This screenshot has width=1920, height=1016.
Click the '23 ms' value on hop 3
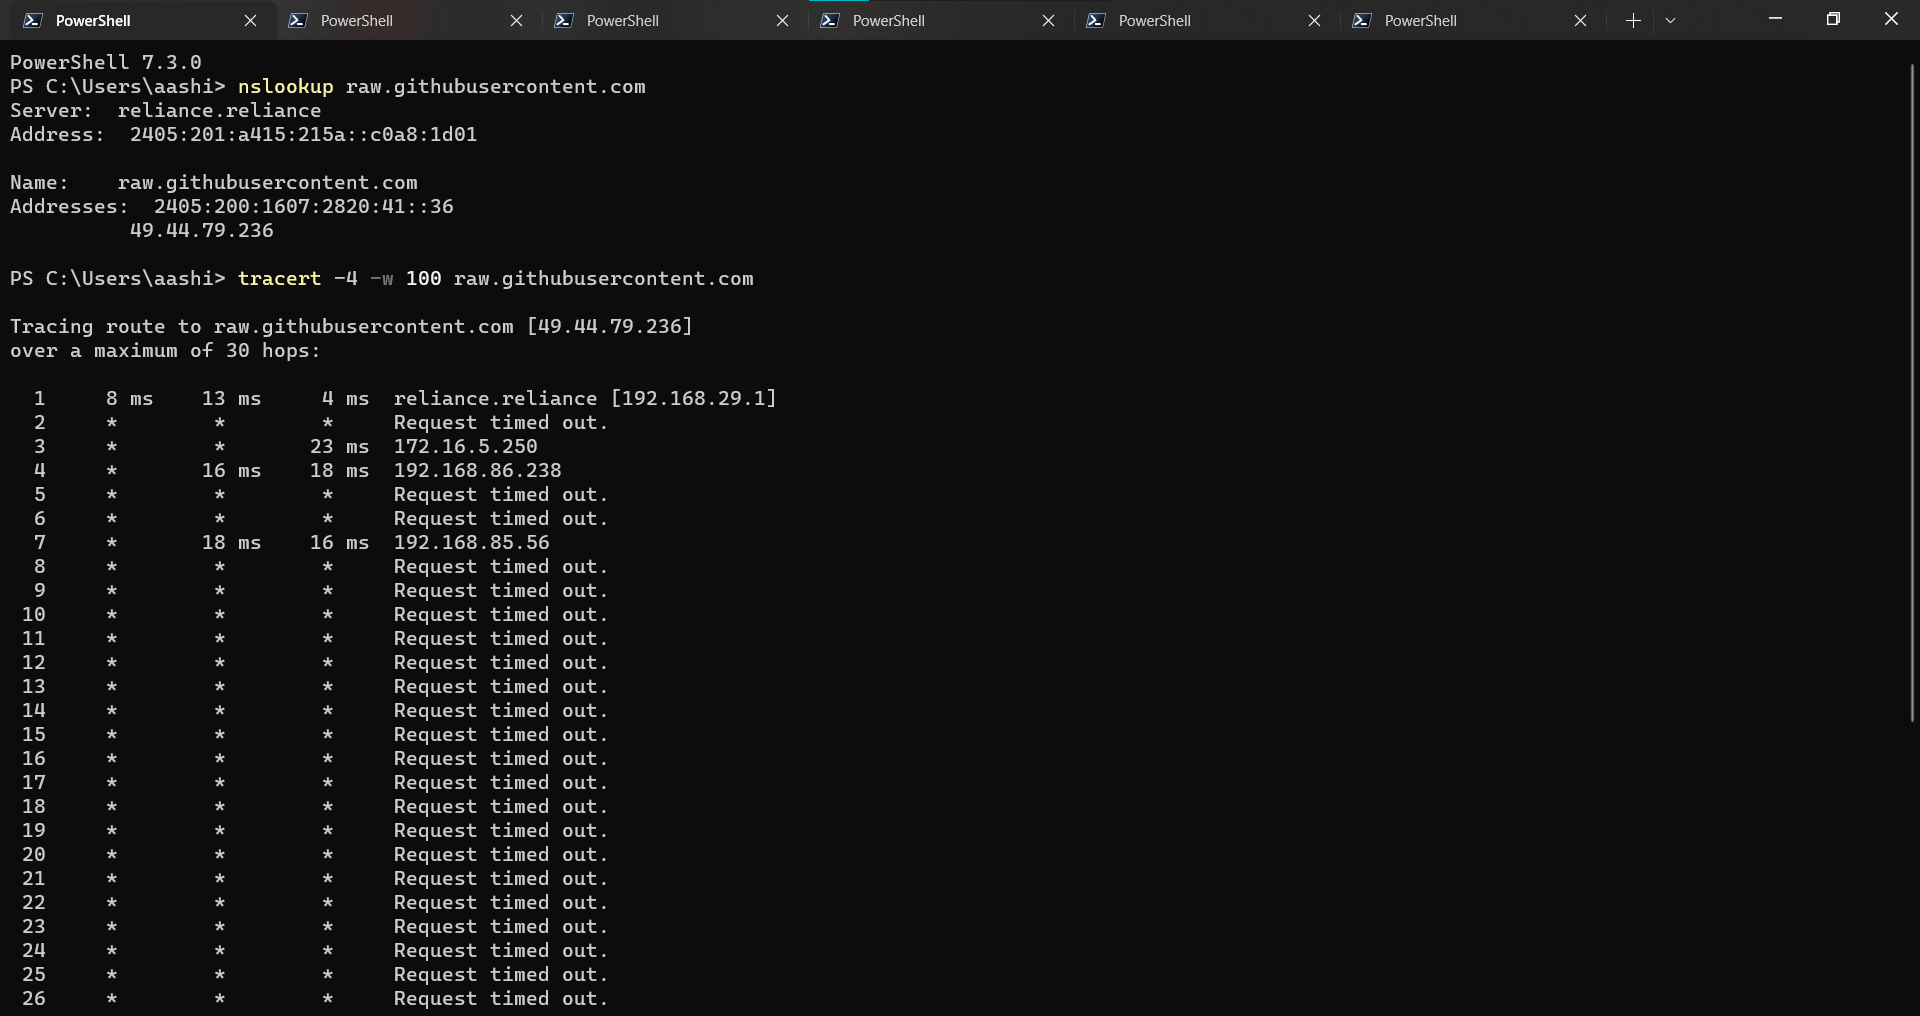(339, 446)
